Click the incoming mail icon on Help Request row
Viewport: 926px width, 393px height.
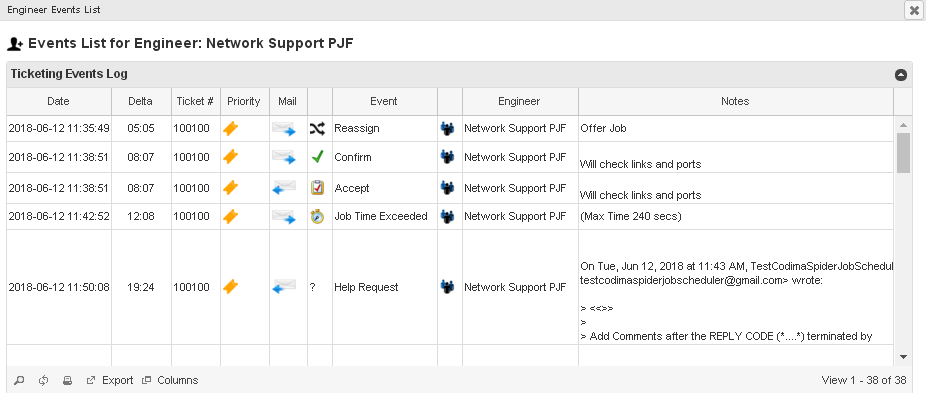coord(283,287)
